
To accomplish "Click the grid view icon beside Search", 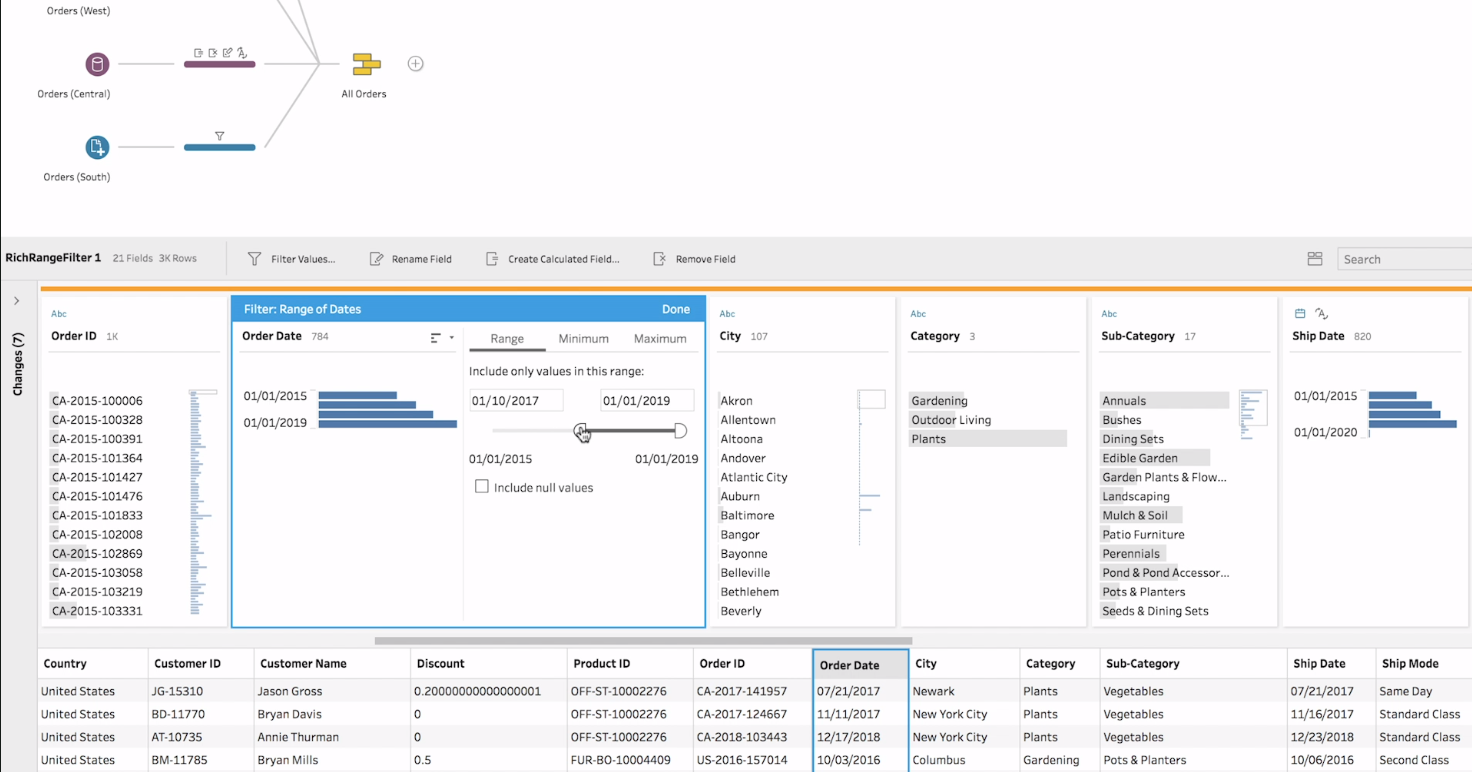I will (x=1315, y=258).
